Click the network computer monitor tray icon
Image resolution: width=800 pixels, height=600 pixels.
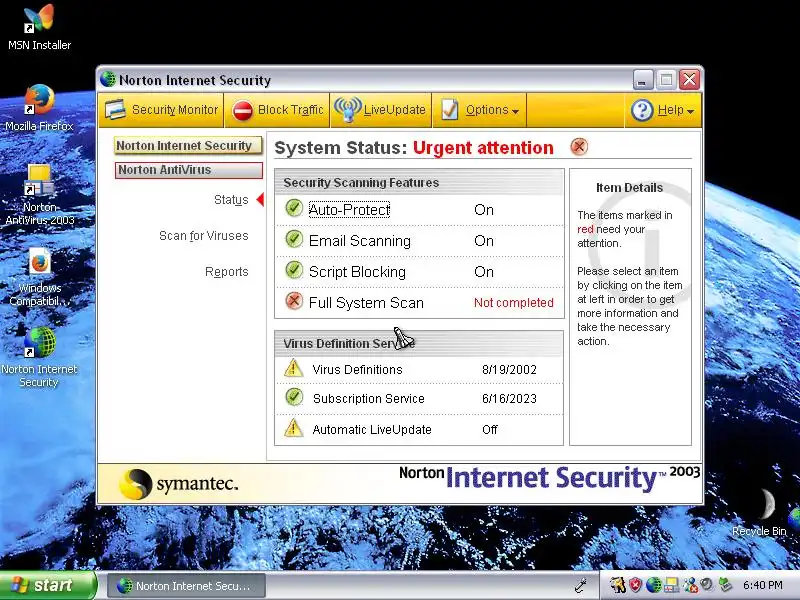point(671,585)
